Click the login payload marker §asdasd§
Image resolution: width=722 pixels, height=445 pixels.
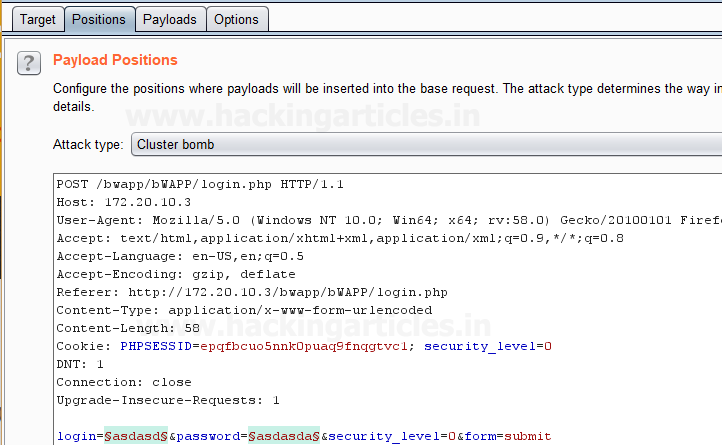[140, 436]
